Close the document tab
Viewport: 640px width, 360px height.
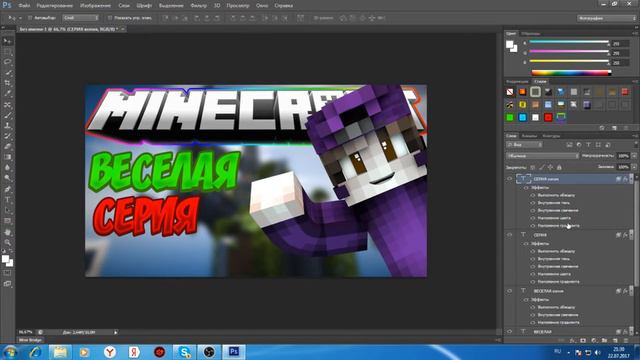pos(122,29)
